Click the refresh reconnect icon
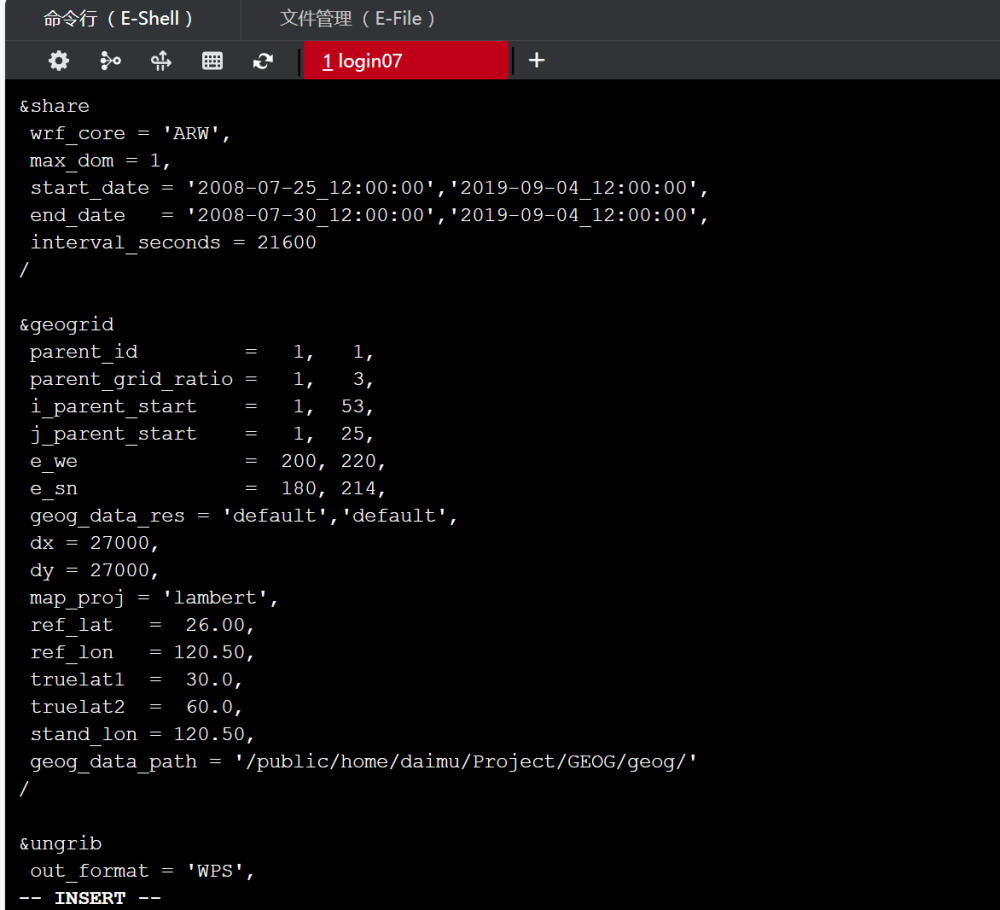This screenshot has width=1000, height=910. [263, 61]
